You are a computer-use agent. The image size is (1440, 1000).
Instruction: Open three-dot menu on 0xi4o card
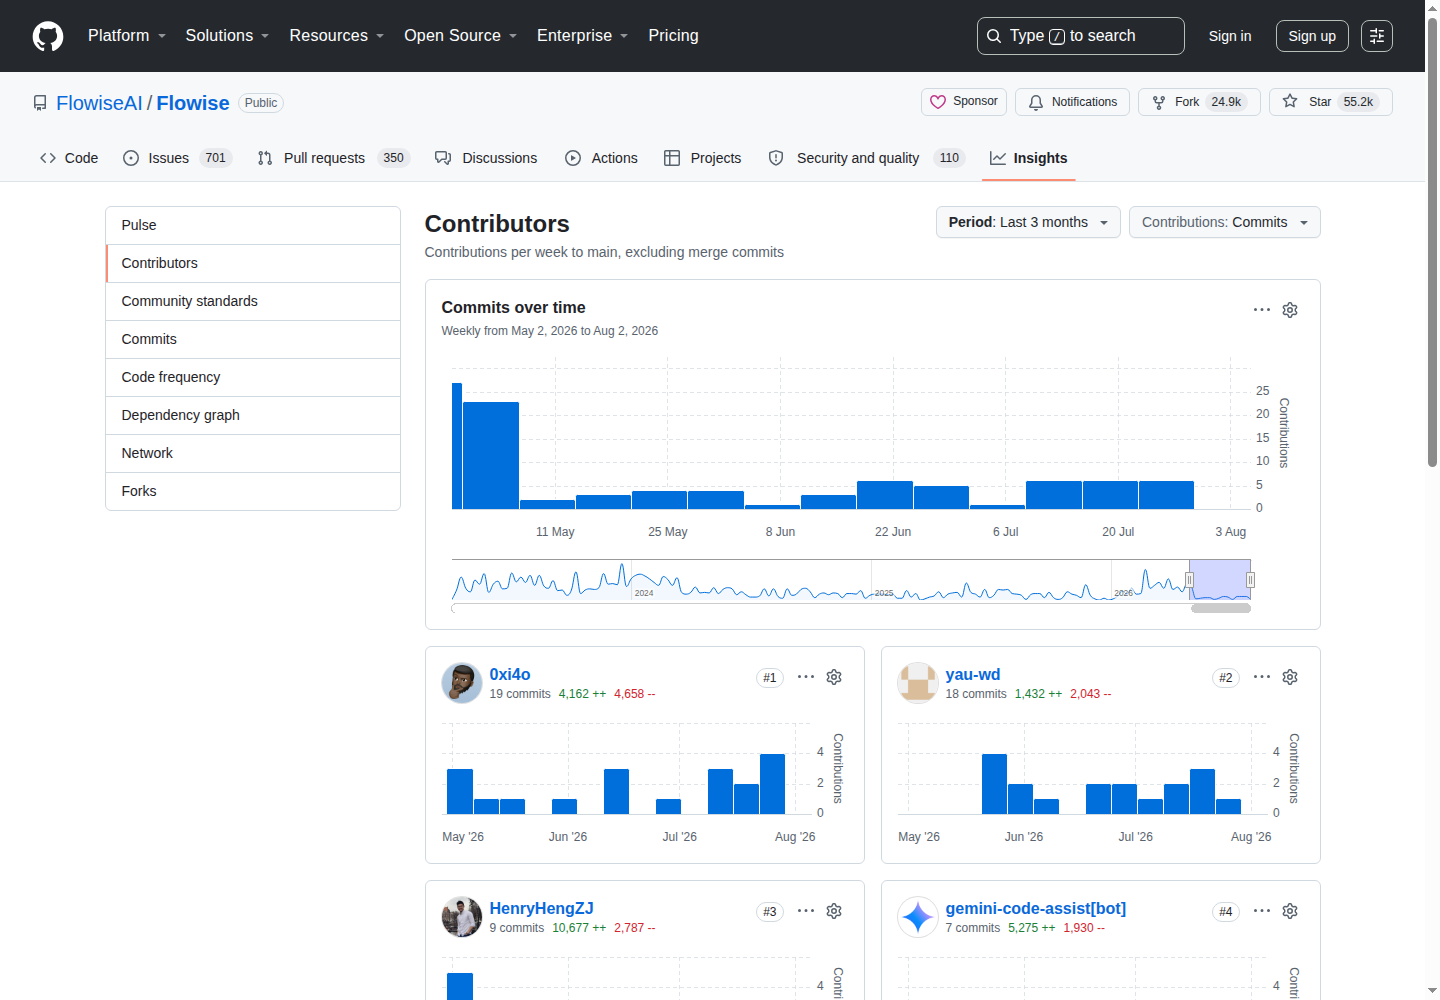click(806, 677)
